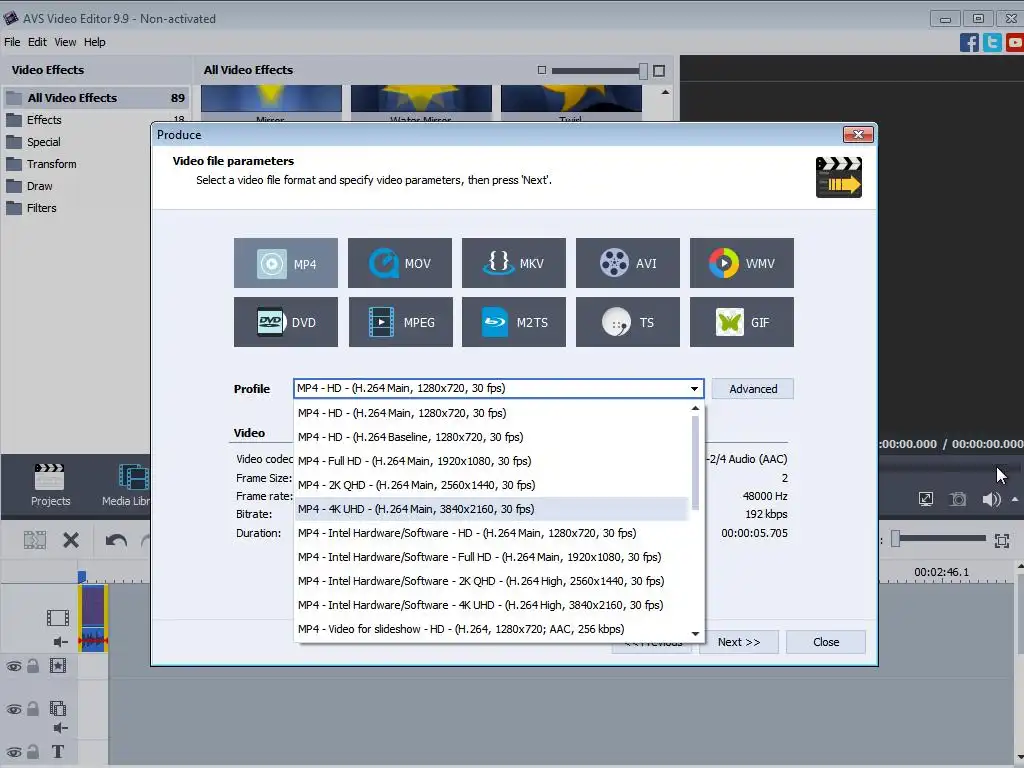Toggle lock on the overlay track
The width and height of the screenshot is (1024, 768).
click(x=33, y=709)
